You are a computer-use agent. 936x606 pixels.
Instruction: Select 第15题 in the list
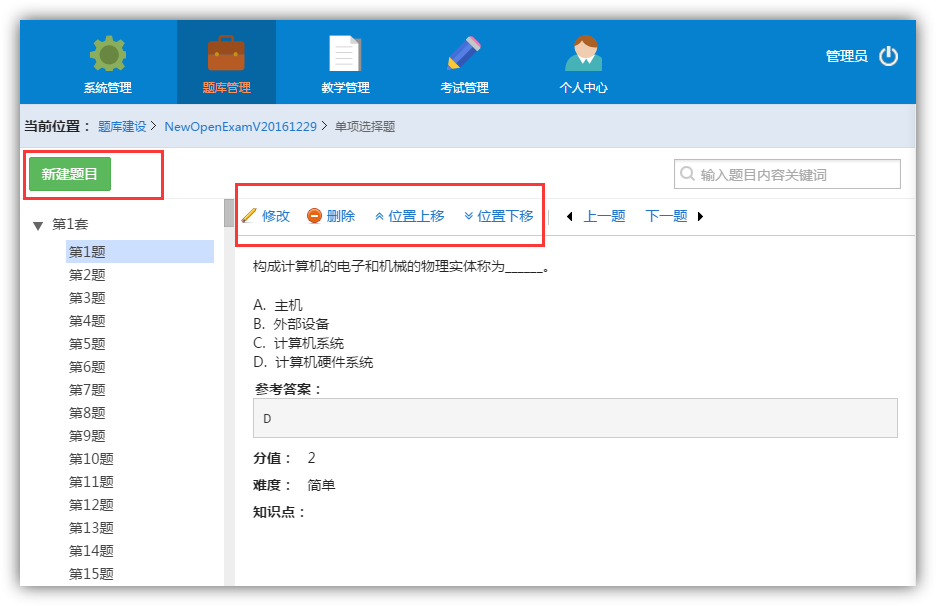point(91,574)
